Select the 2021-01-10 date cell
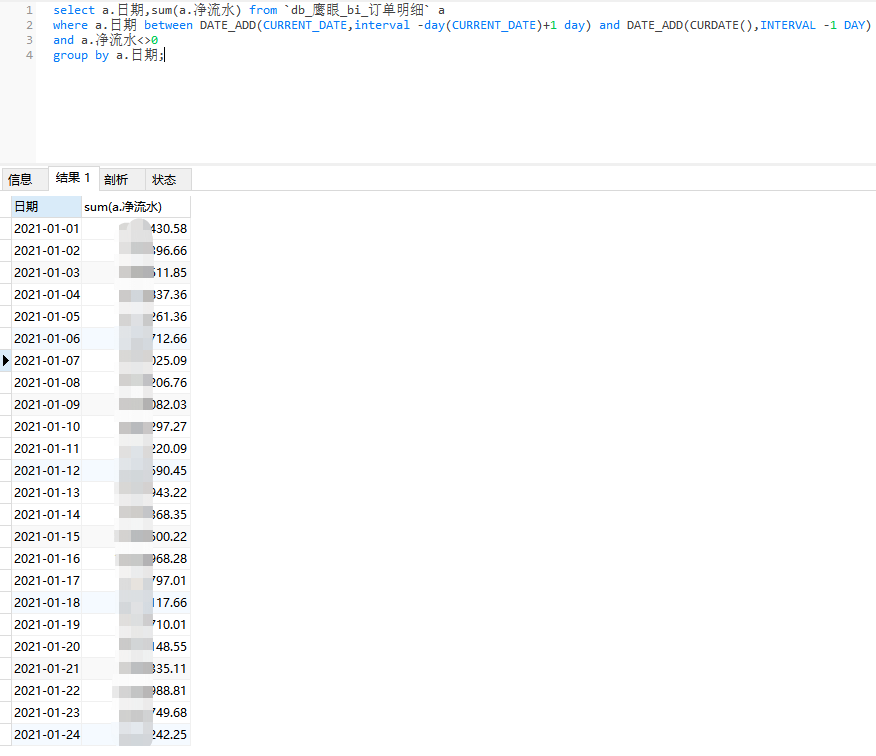Viewport: 876px width, 756px height. (x=46, y=426)
